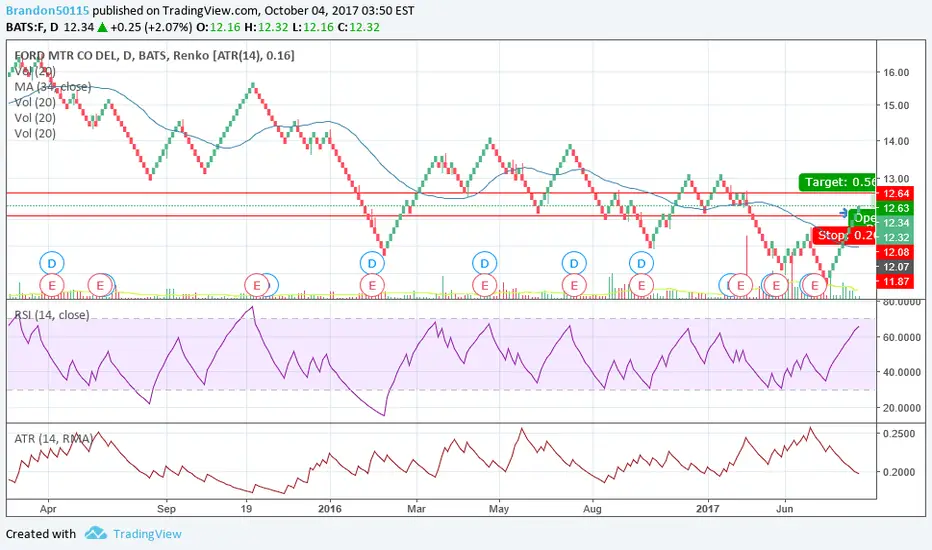Click the red Stop label
Viewport: 932px width, 550px height.
pyautogui.click(x=844, y=235)
